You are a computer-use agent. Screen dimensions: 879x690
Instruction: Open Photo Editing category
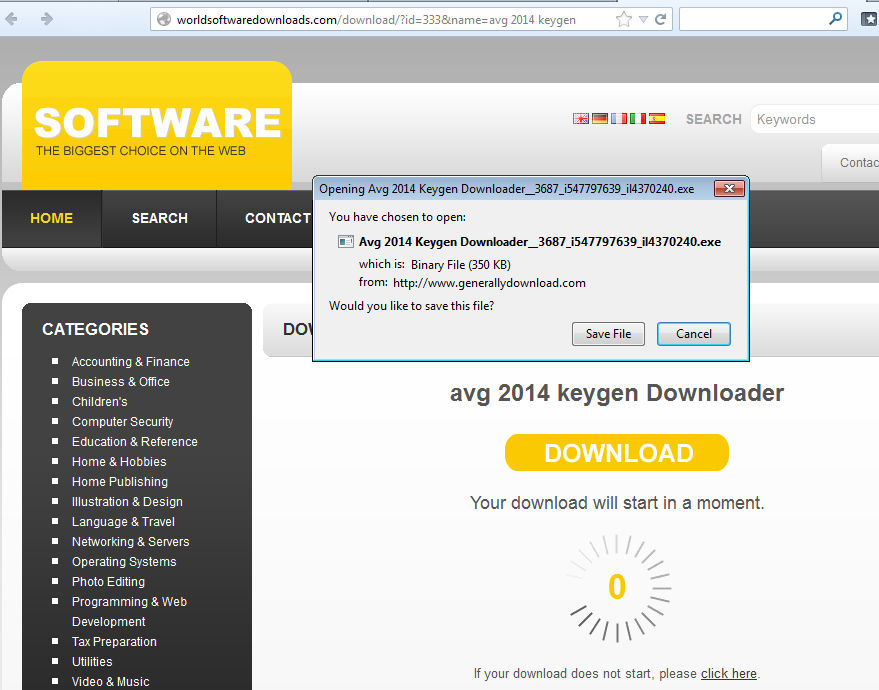108,582
